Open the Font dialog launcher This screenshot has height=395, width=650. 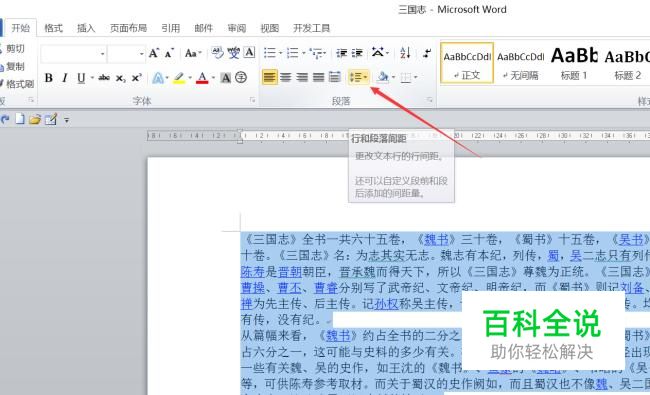pyautogui.click(x=252, y=100)
